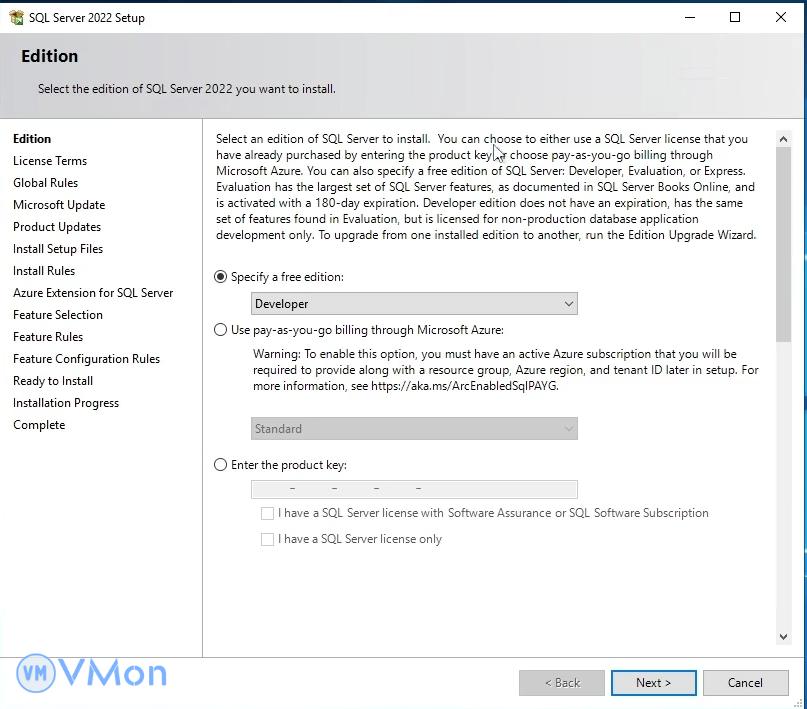Image resolution: width=807 pixels, height=709 pixels.
Task: Open the Developer free edition dropdown
Action: [414, 304]
